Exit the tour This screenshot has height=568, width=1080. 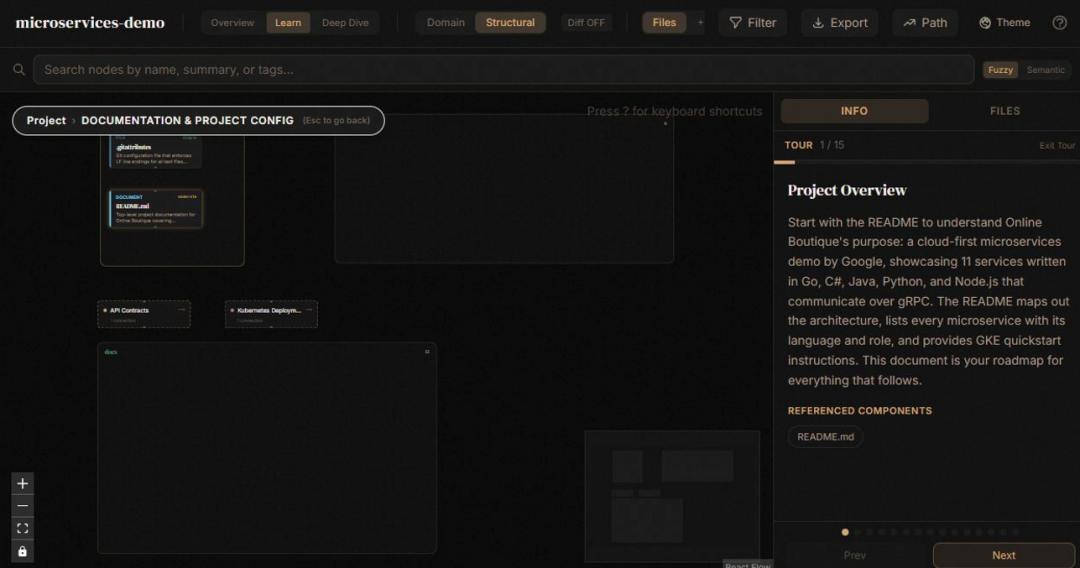1057,145
